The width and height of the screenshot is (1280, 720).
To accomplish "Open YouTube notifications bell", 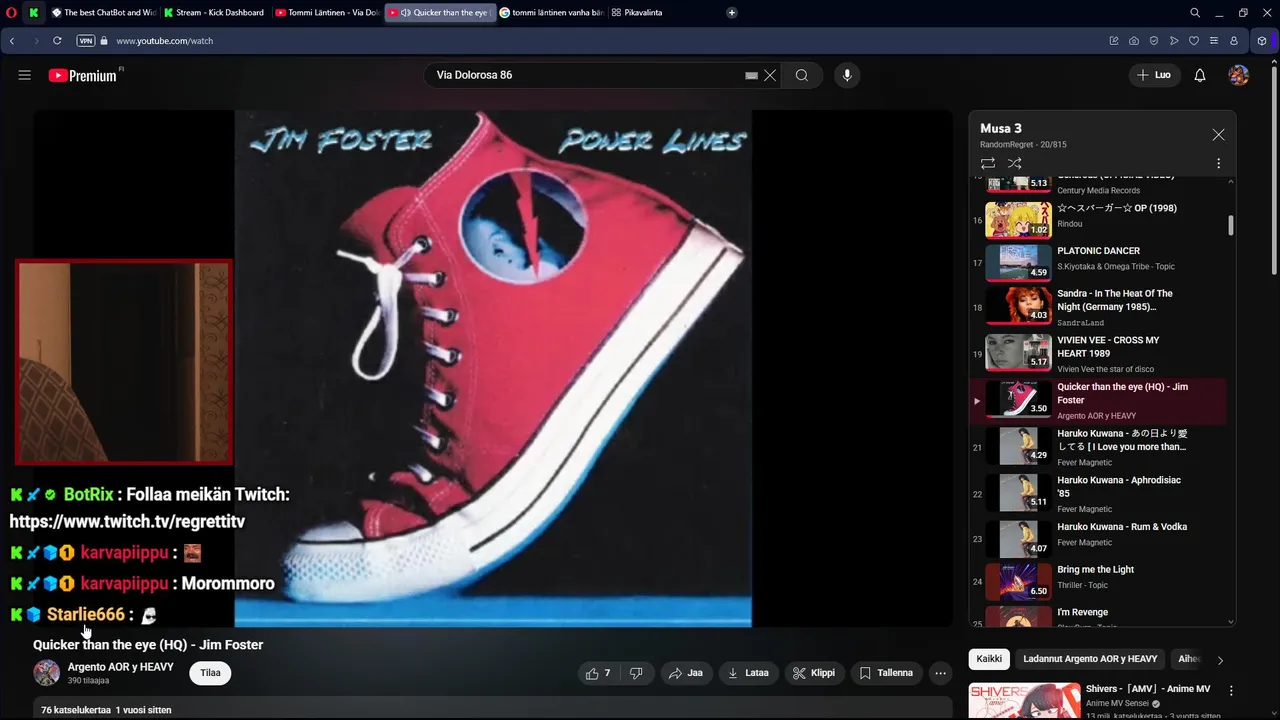I will 1200,75.
